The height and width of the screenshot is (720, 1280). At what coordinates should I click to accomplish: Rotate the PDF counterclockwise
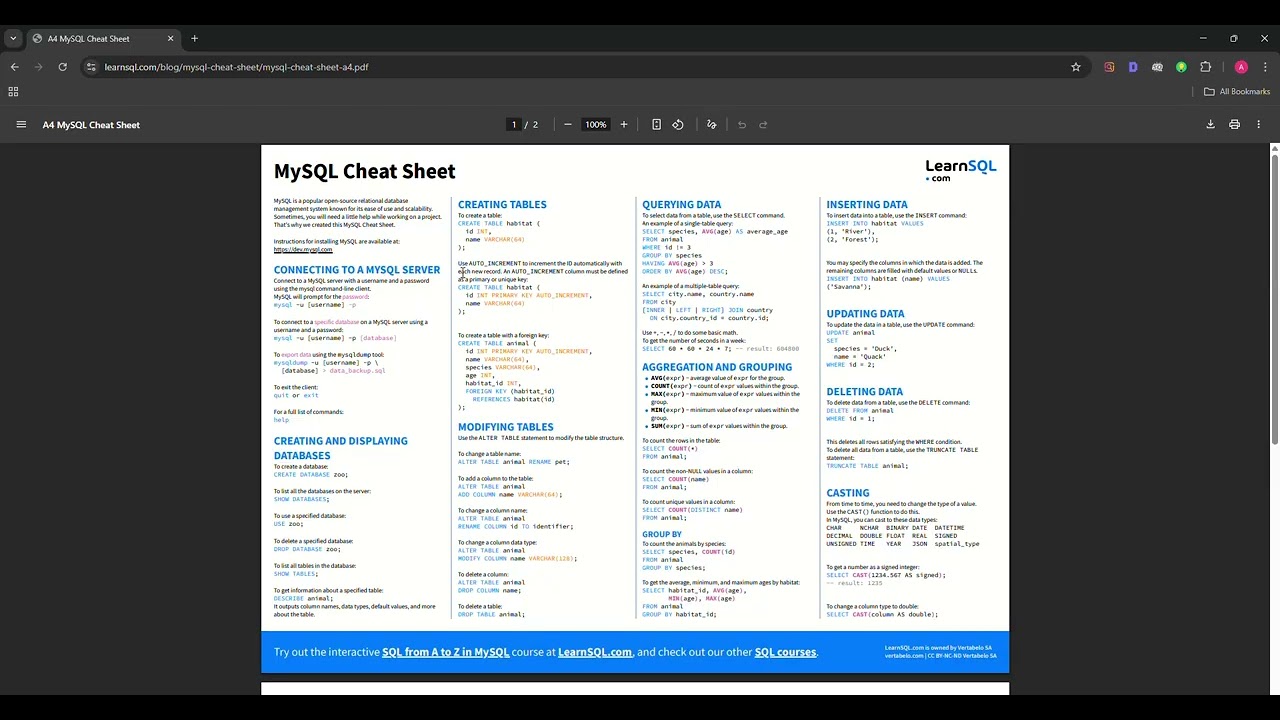(x=678, y=125)
